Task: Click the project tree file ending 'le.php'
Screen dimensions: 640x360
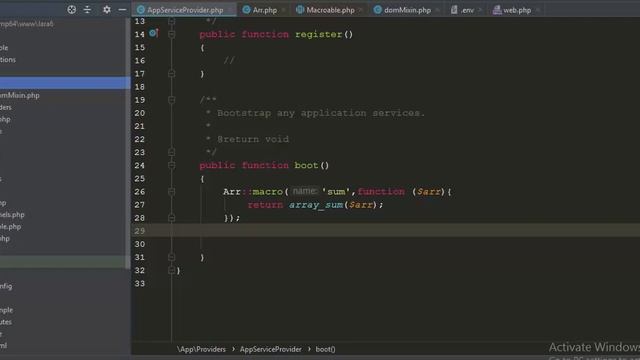Action: 11,227
